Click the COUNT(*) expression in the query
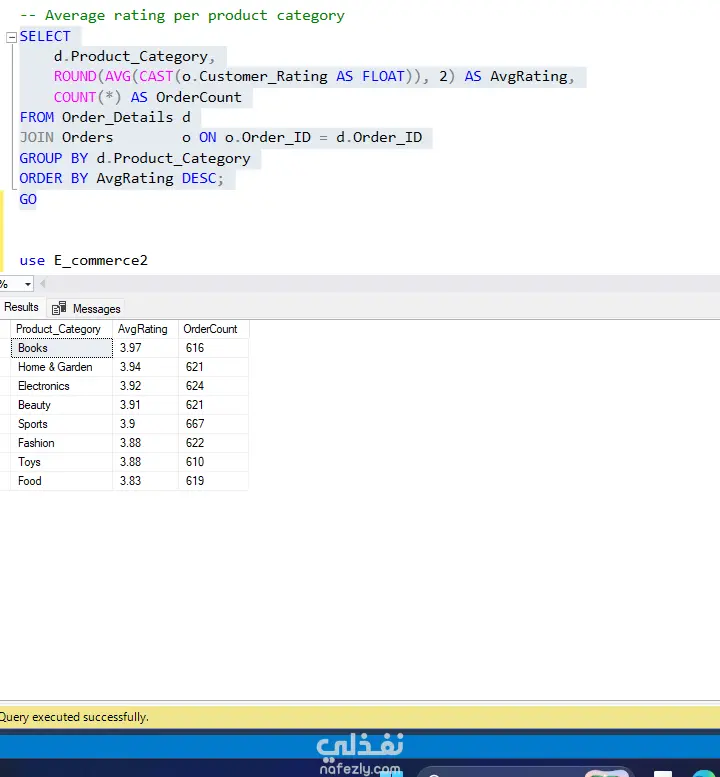Screen dimensions: 720x777 tap(87, 97)
